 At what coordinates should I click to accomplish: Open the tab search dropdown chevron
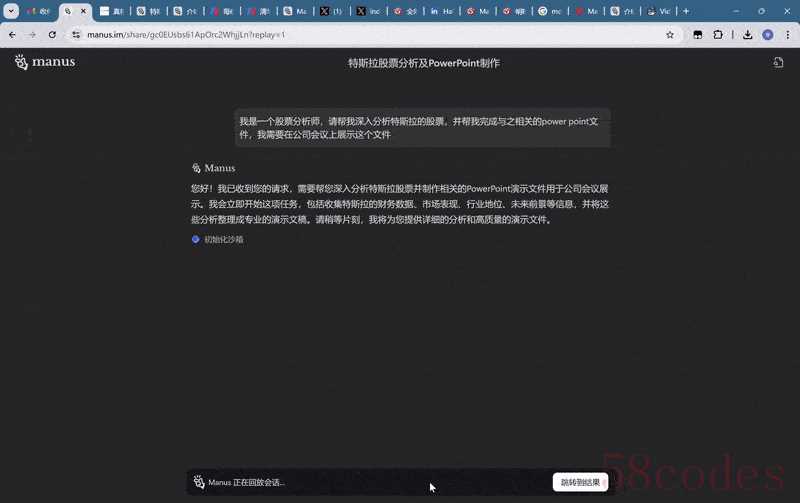pyautogui.click(x=11, y=11)
